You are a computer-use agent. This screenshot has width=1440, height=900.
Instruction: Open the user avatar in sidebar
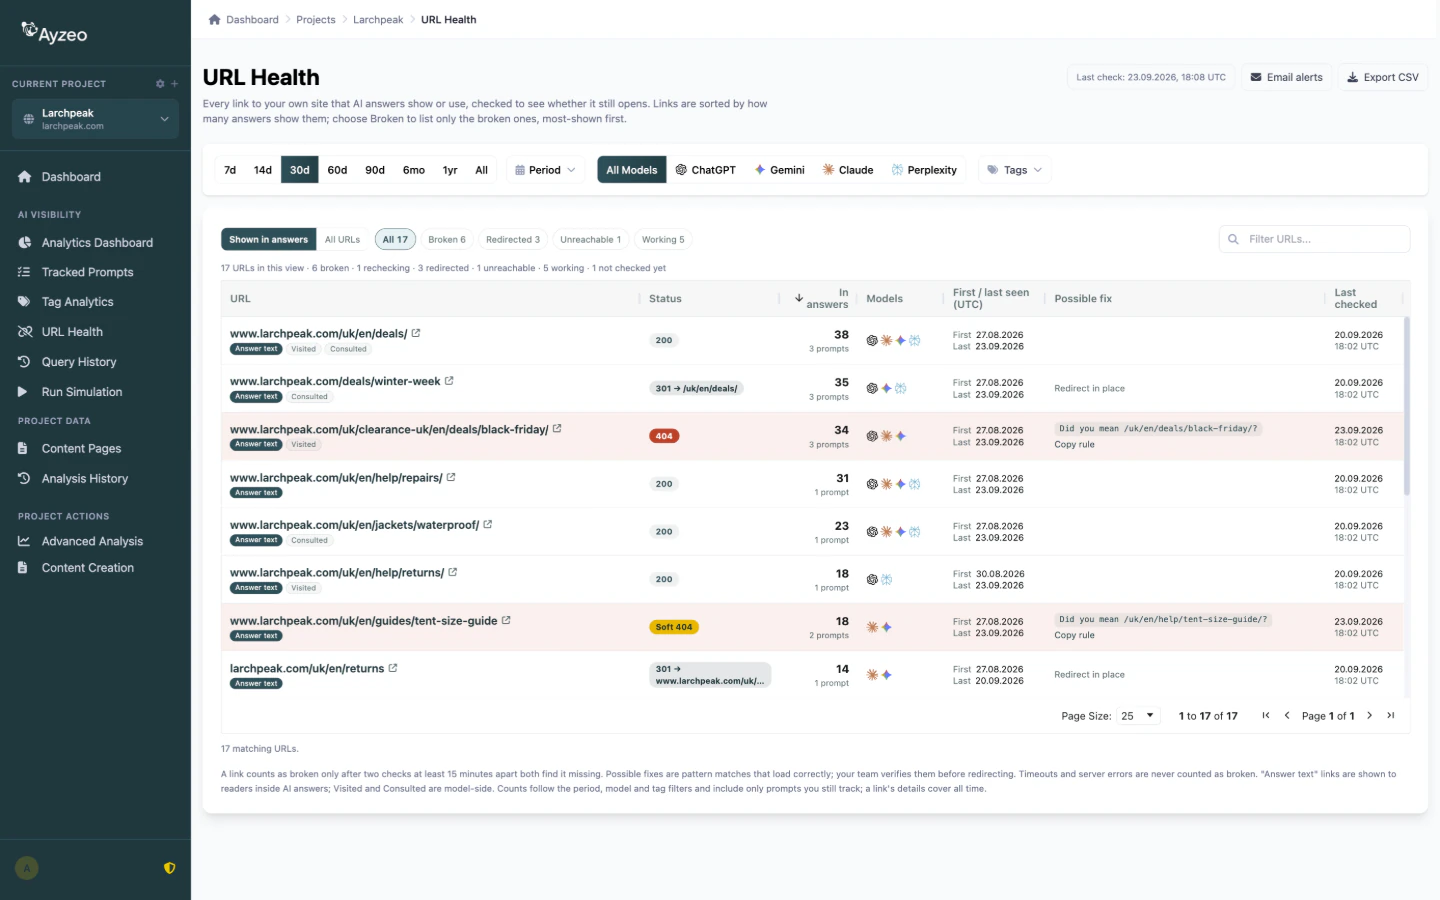[x=27, y=868]
